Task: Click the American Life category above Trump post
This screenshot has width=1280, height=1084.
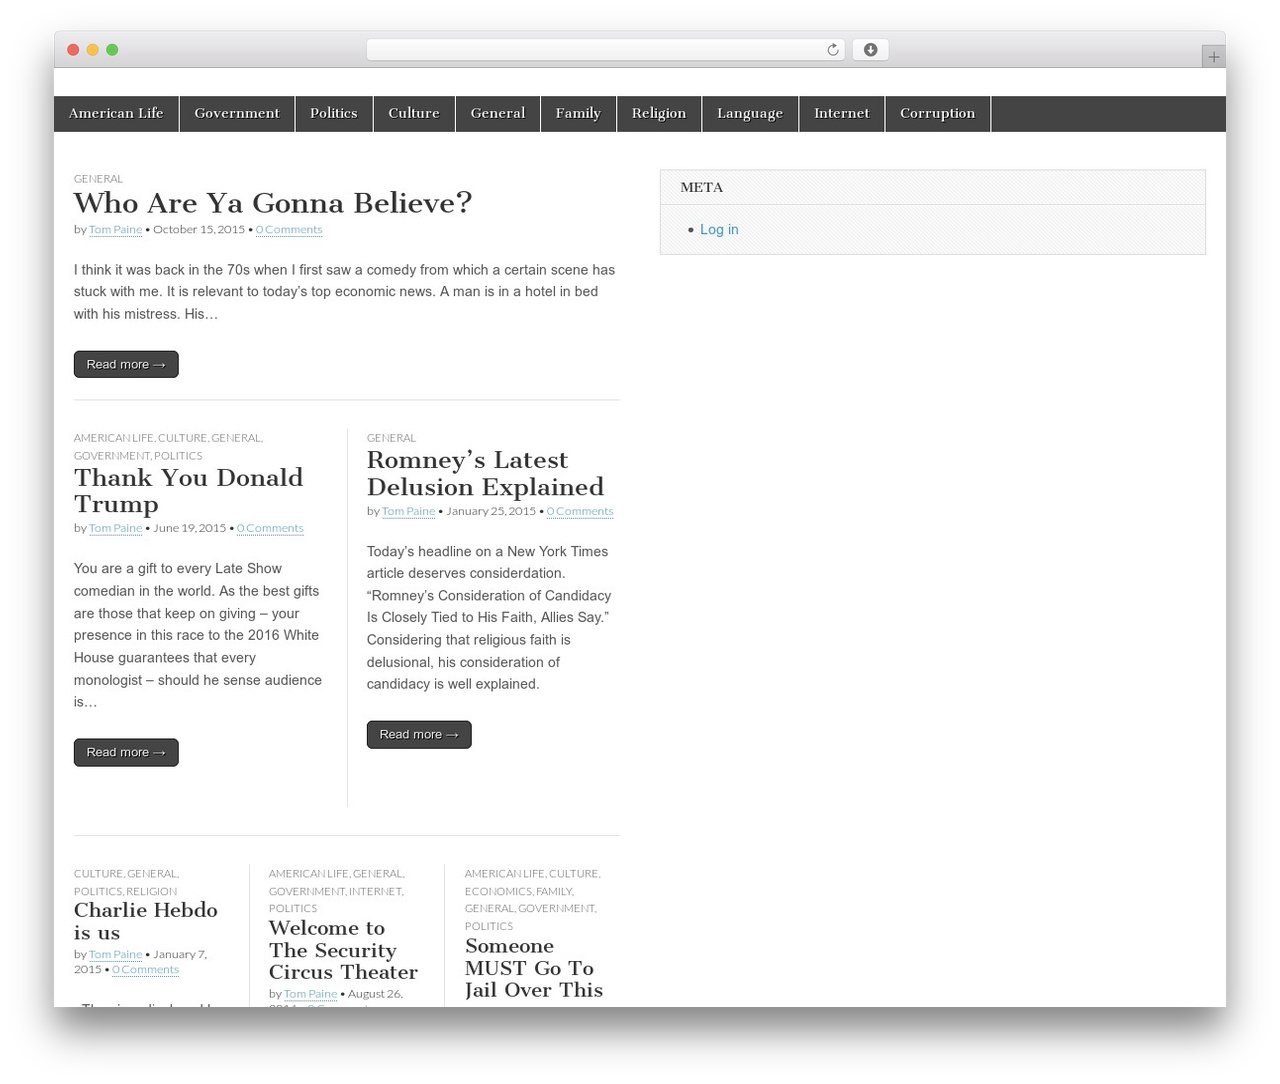Action: tap(113, 438)
